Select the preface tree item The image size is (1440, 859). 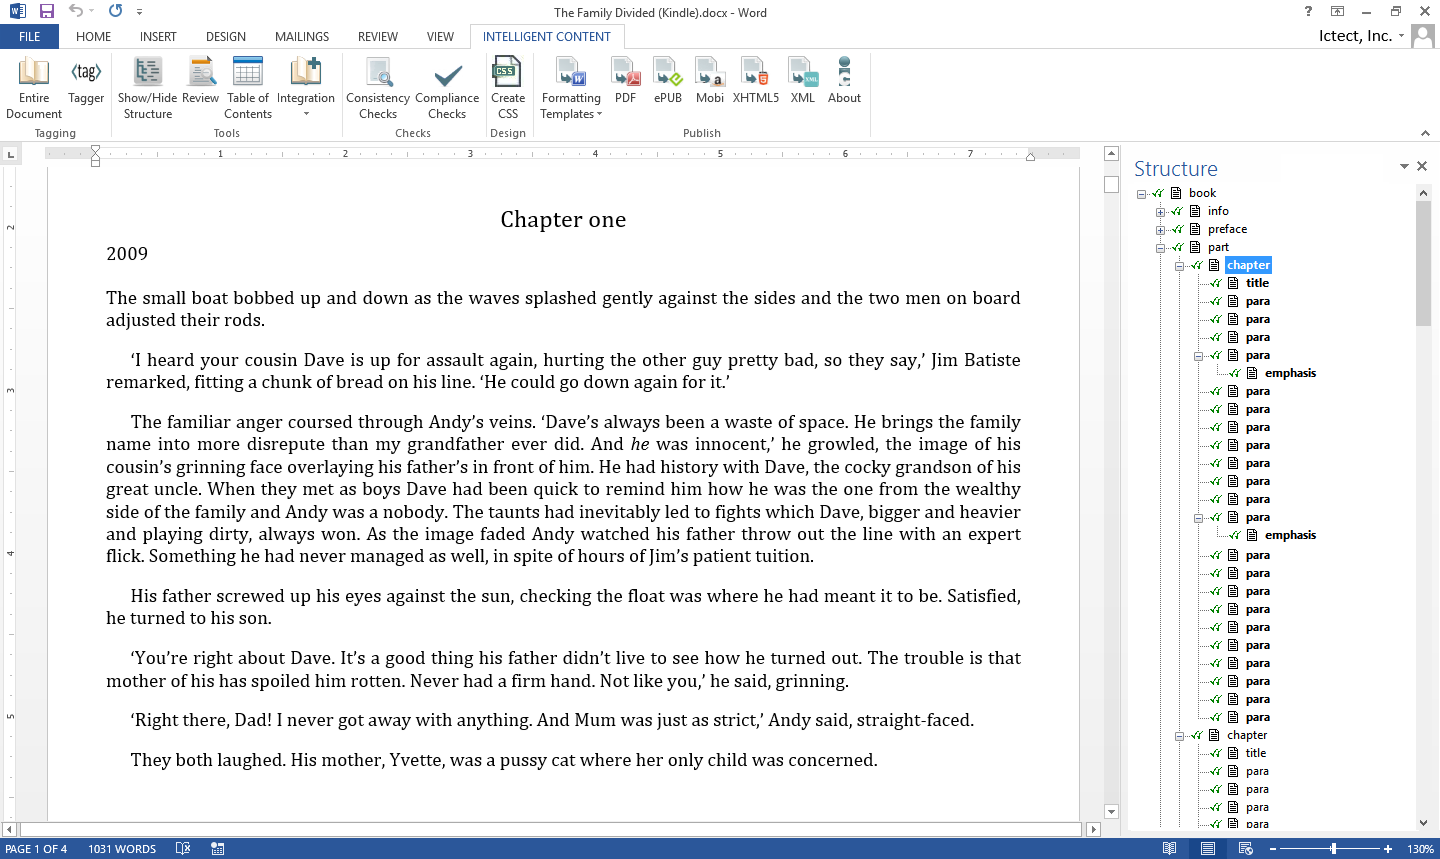[1227, 229]
